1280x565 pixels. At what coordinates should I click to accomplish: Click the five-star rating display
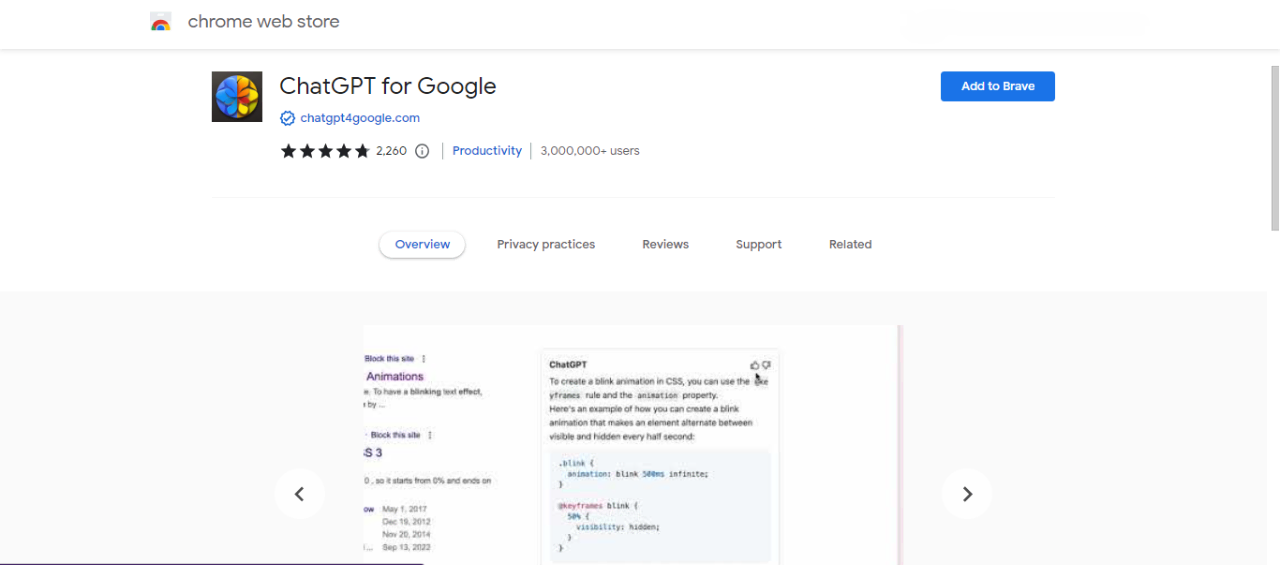tap(325, 151)
